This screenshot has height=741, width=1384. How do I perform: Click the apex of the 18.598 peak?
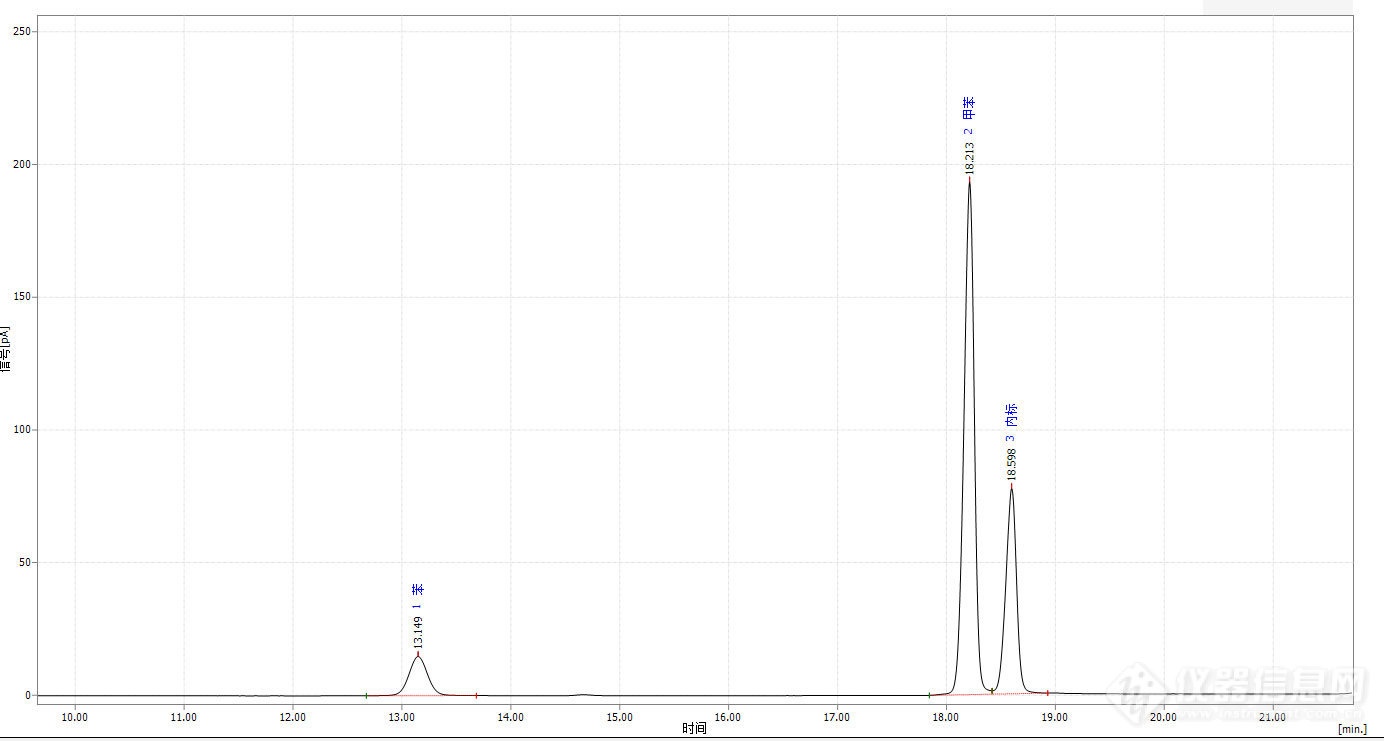click(x=1011, y=486)
